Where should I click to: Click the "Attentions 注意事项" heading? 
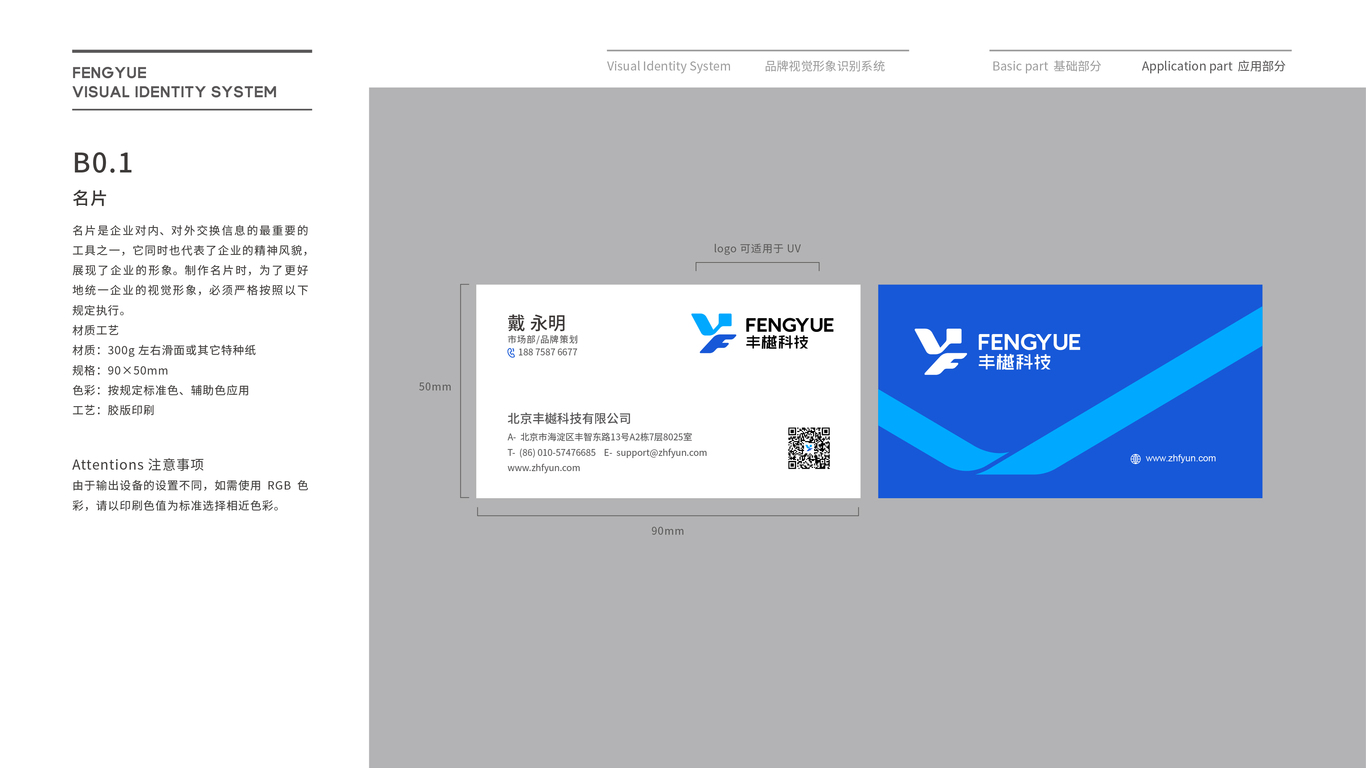(x=138, y=465)
